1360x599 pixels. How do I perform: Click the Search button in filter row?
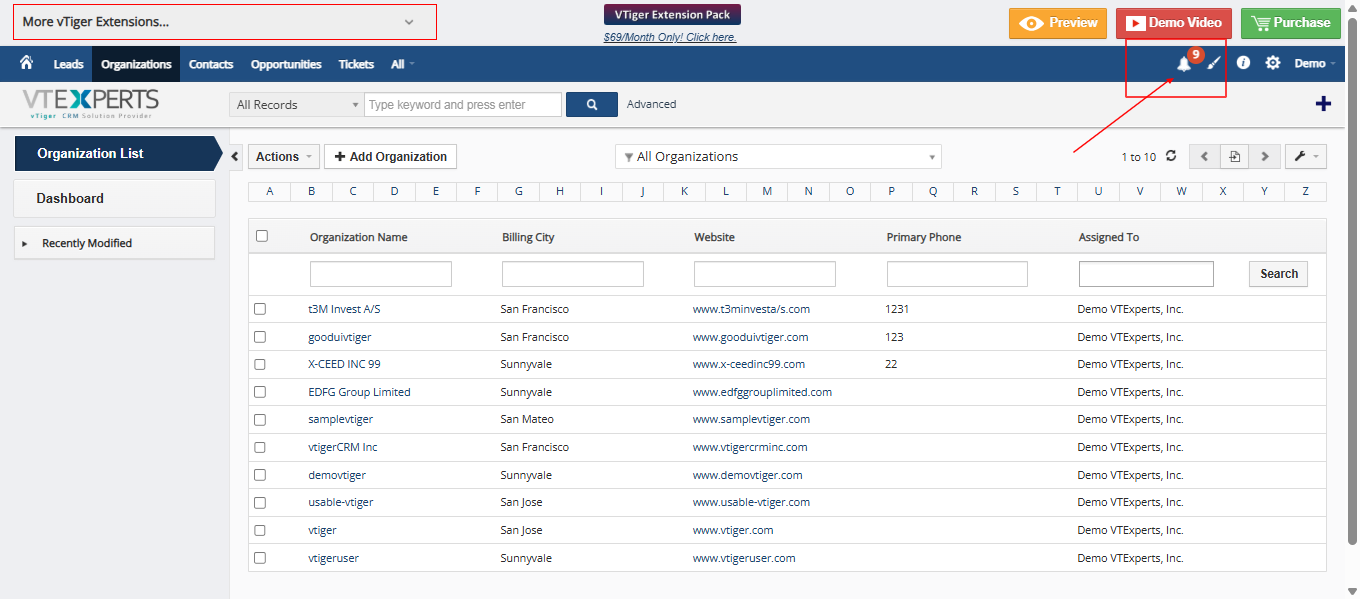[1279, 274]
